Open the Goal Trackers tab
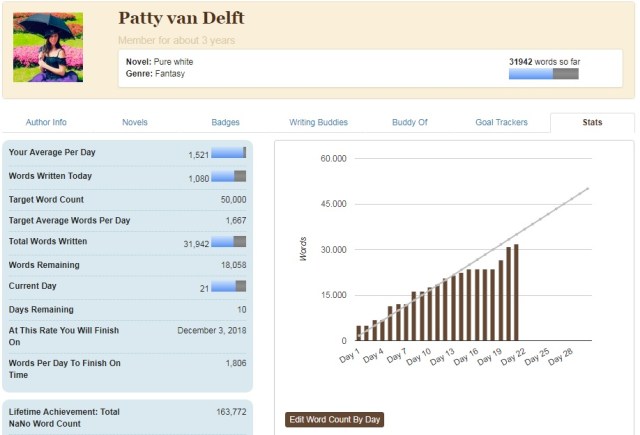 point(501,122)
